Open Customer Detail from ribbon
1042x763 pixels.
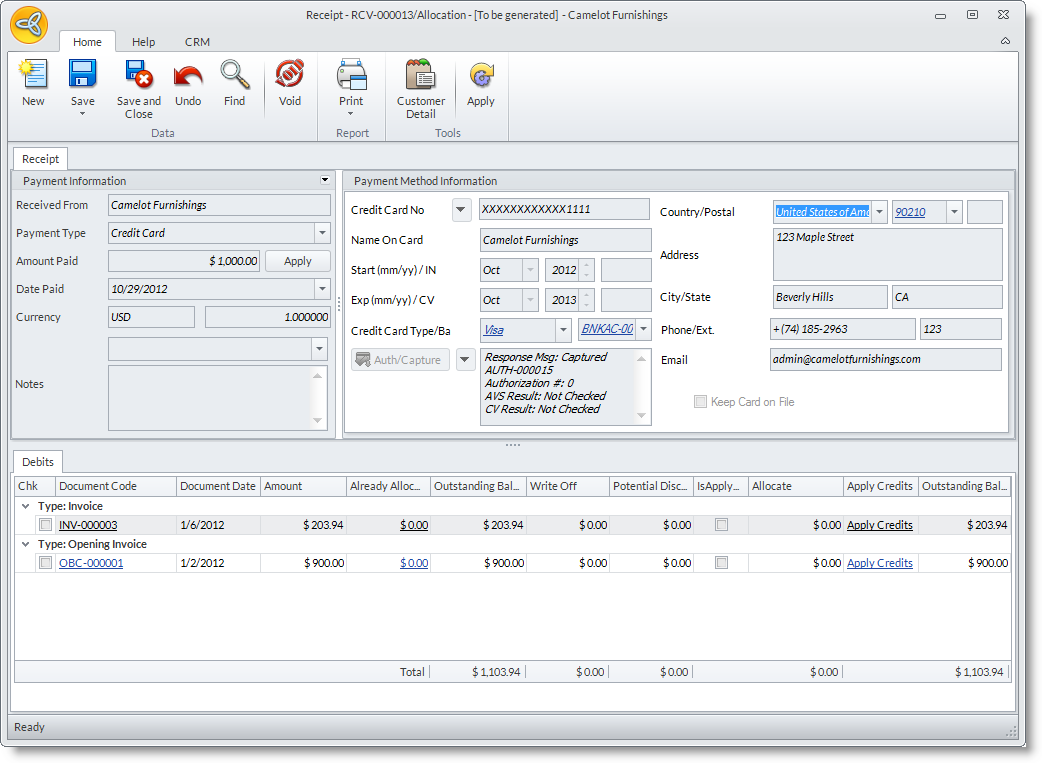coord(420,76)
